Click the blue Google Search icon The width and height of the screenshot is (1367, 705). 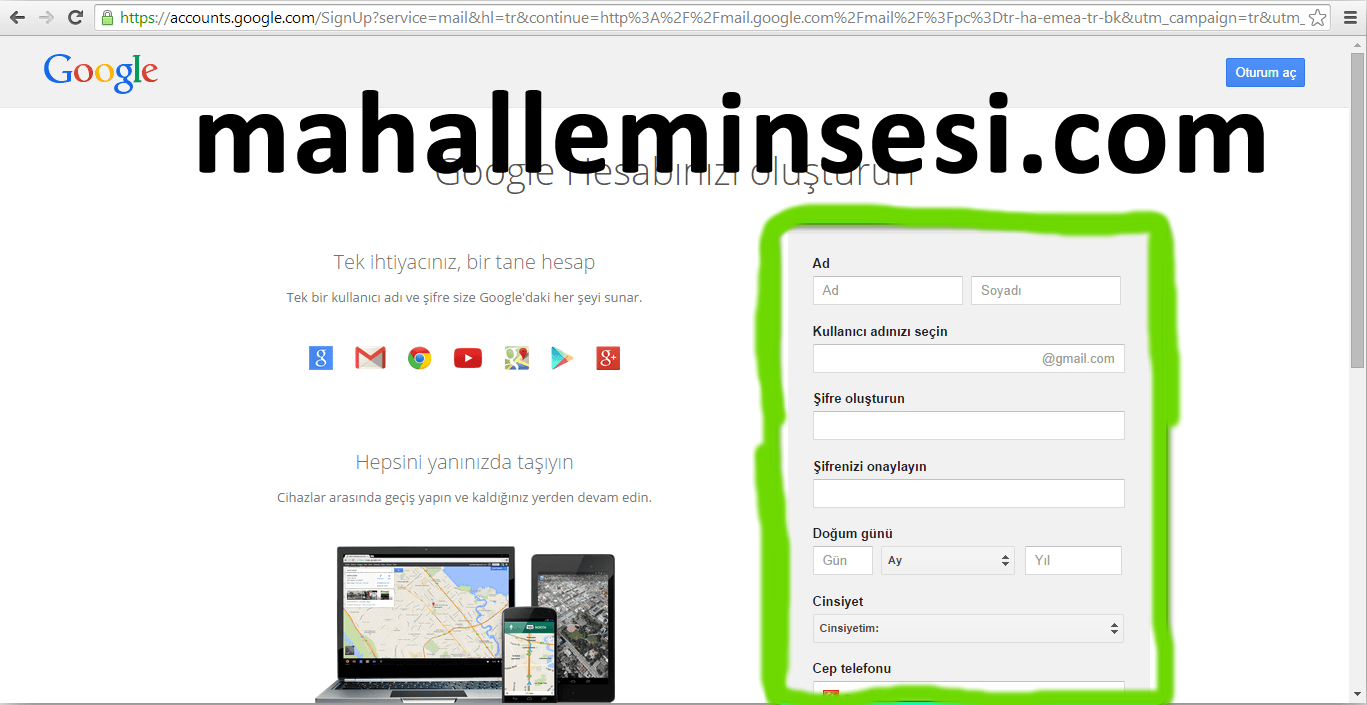pos(321,358)
